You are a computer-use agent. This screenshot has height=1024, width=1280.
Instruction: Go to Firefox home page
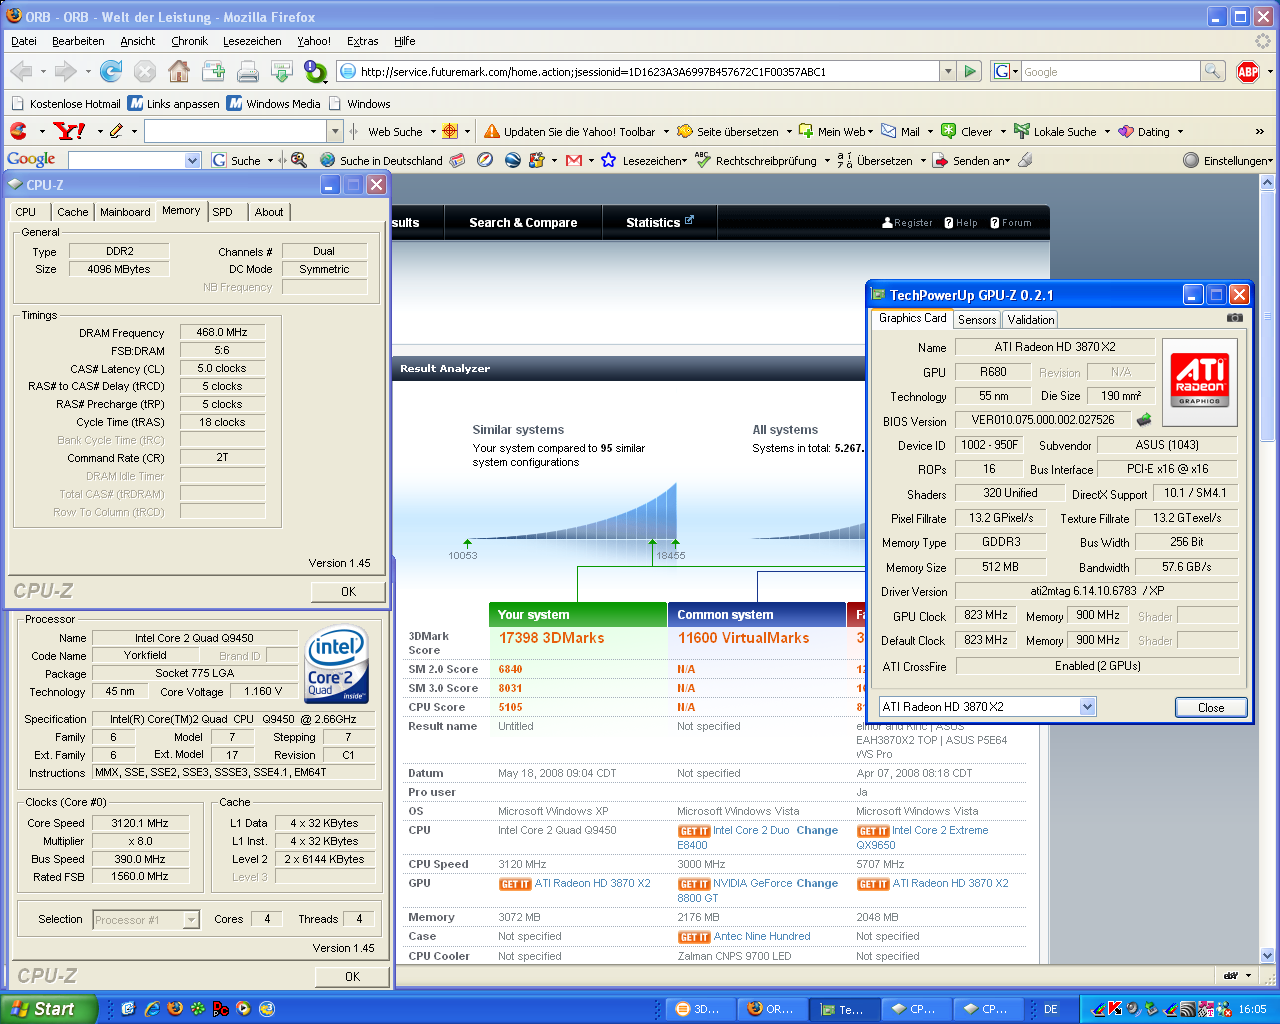click(x=179, y=71)
